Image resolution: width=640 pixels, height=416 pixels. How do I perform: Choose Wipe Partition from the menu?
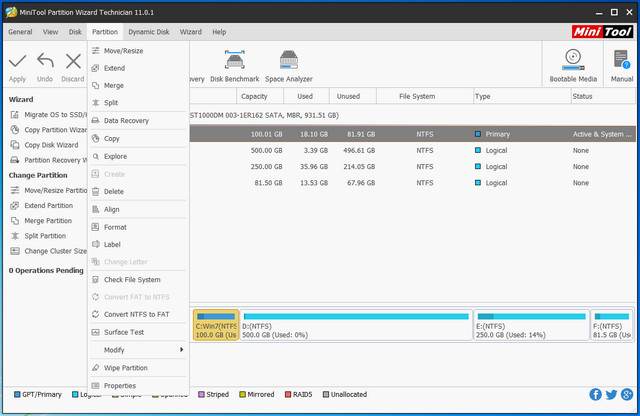138,368
